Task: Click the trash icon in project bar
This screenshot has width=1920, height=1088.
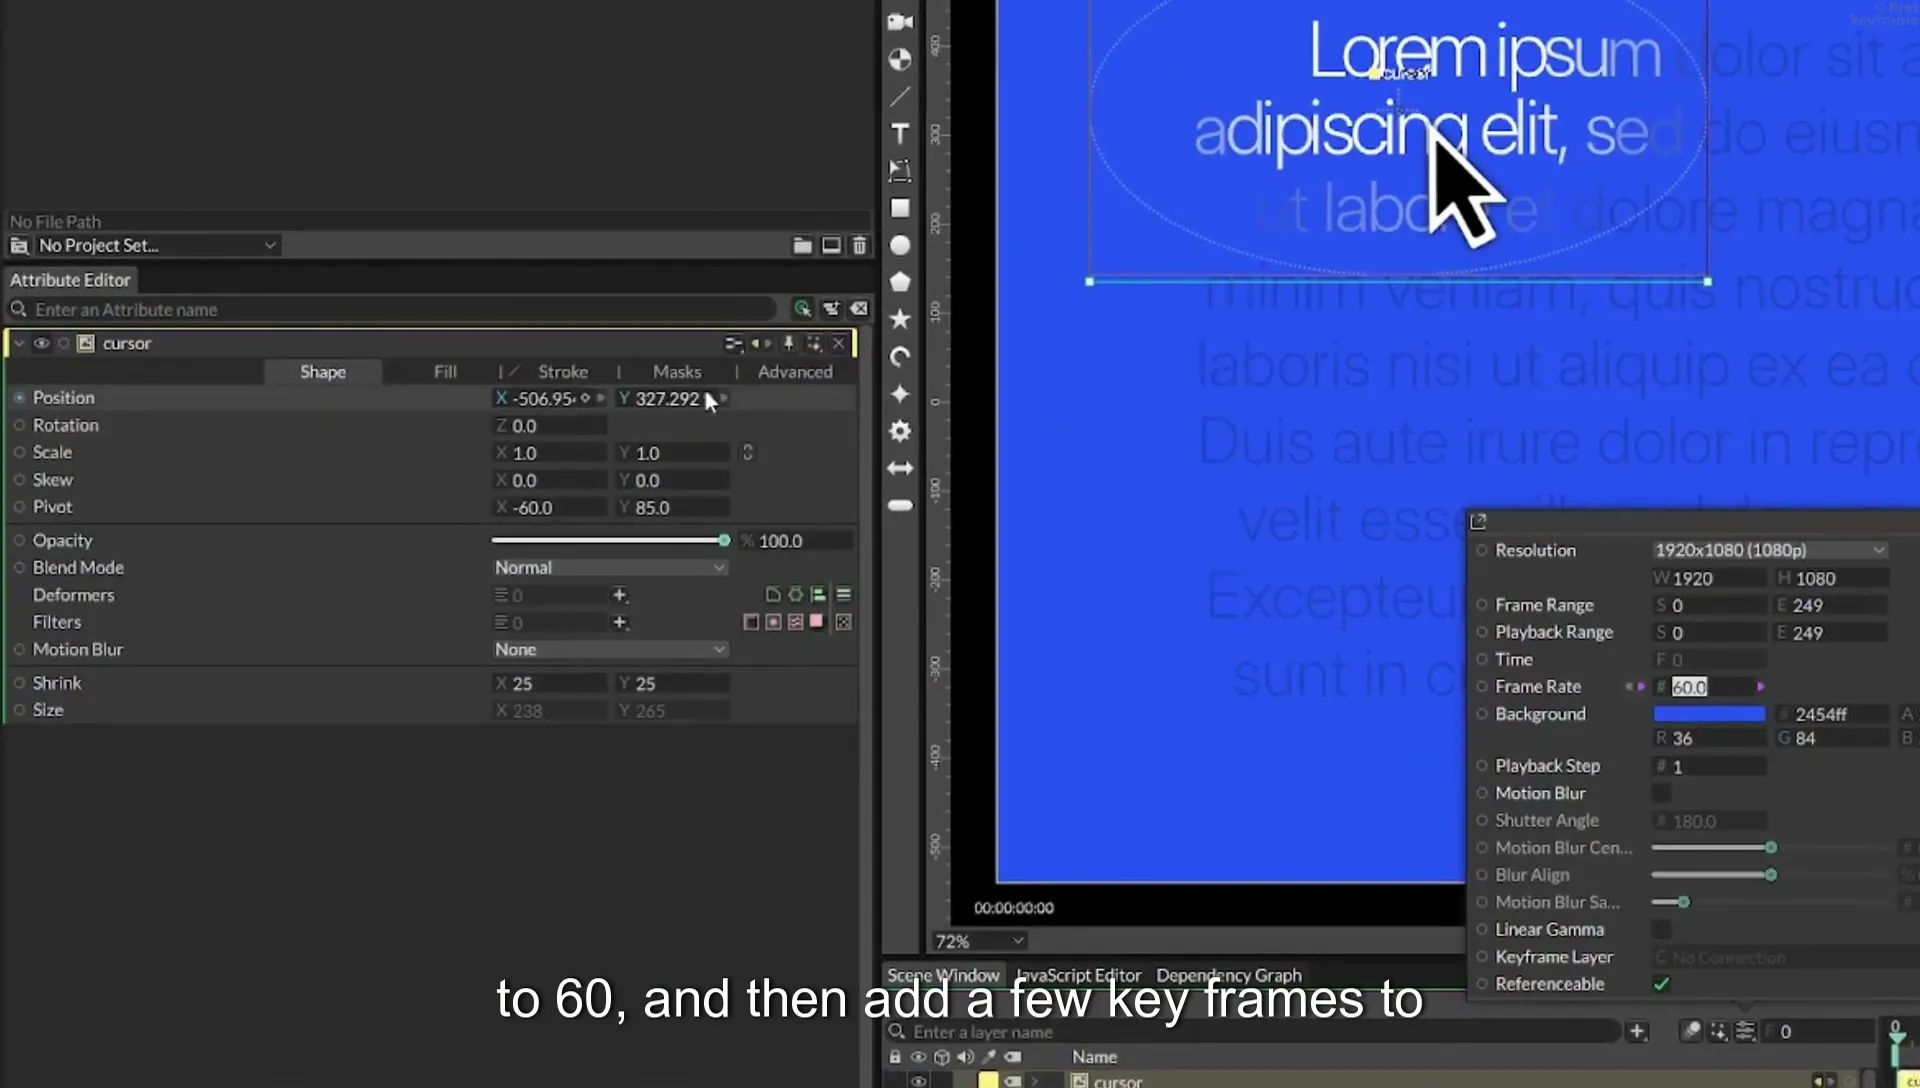Action: (859, 245)
